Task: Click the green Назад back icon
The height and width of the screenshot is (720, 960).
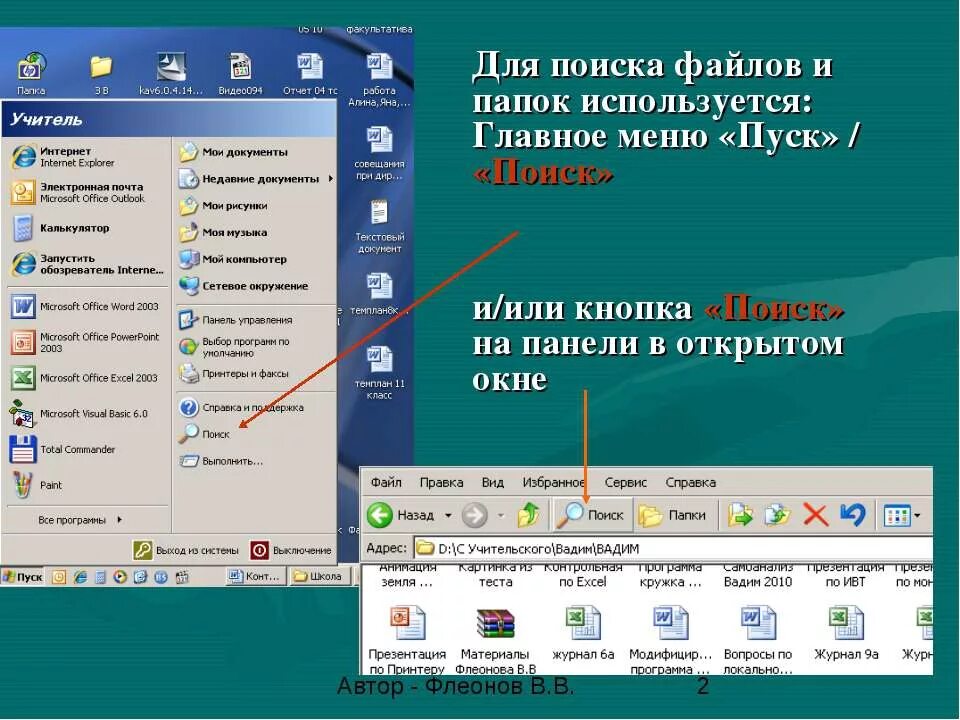Action: 380,515
